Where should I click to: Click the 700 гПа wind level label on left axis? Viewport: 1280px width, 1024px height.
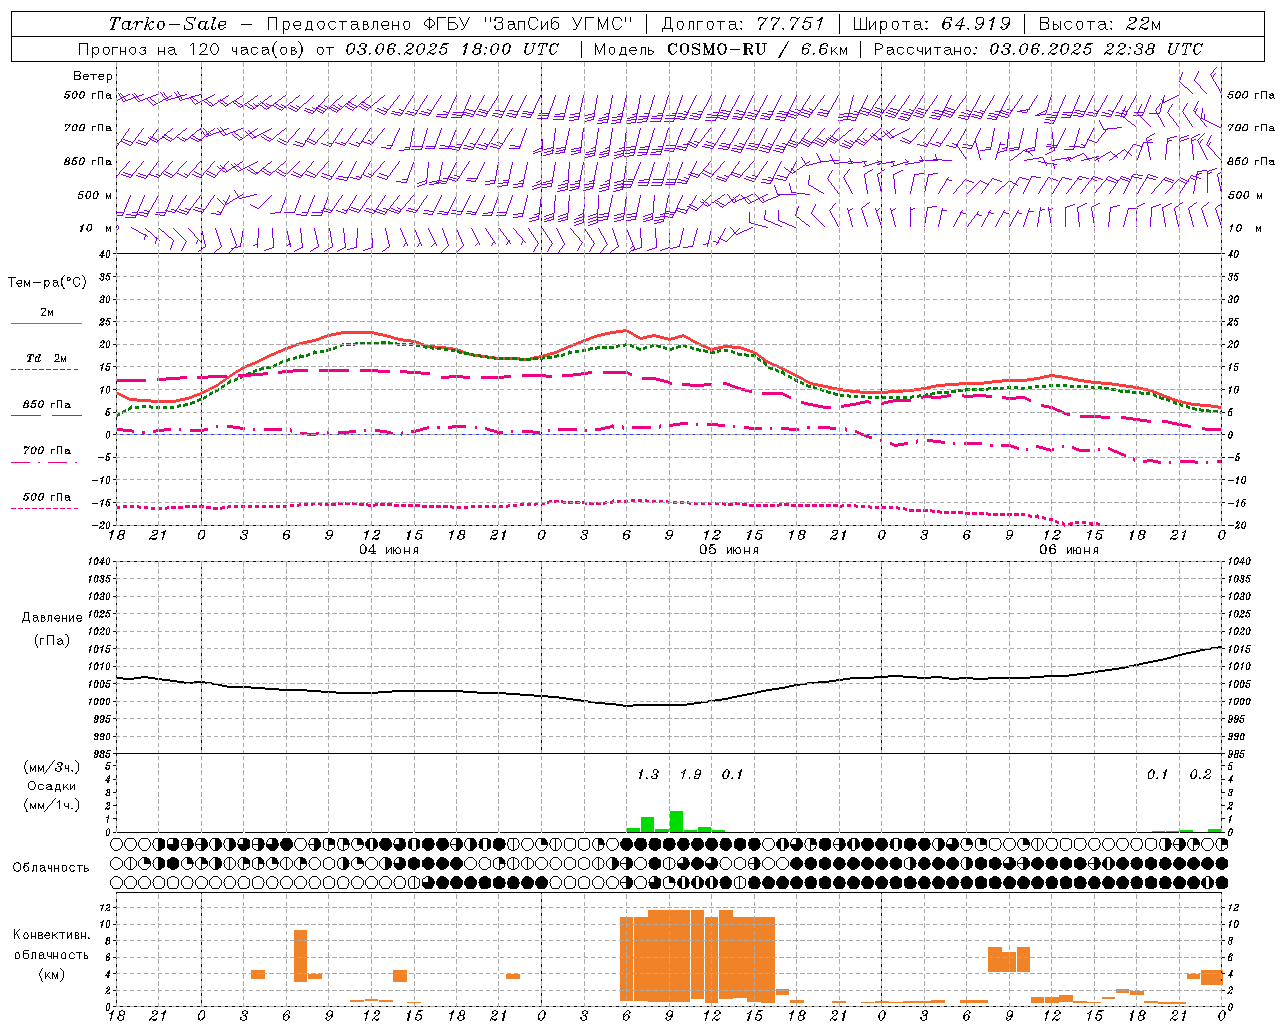(x=88, y=128)
